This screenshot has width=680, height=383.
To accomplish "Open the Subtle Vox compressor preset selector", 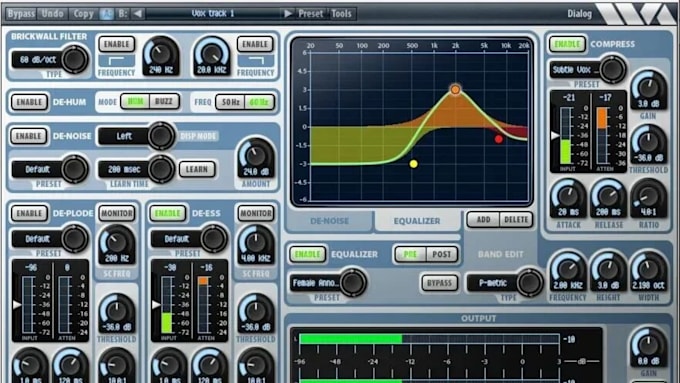I will [588, 69].
